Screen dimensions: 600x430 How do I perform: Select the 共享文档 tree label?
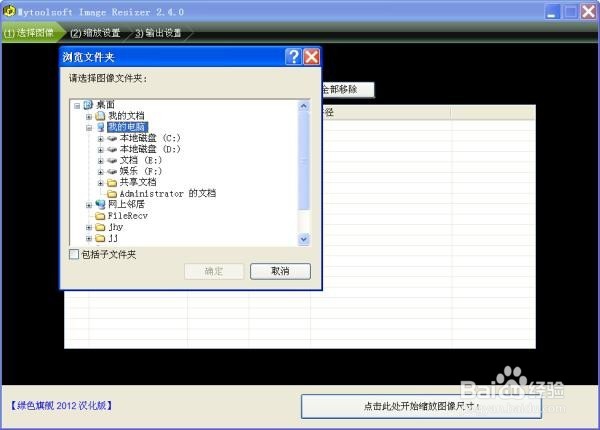tap(138, 182)
